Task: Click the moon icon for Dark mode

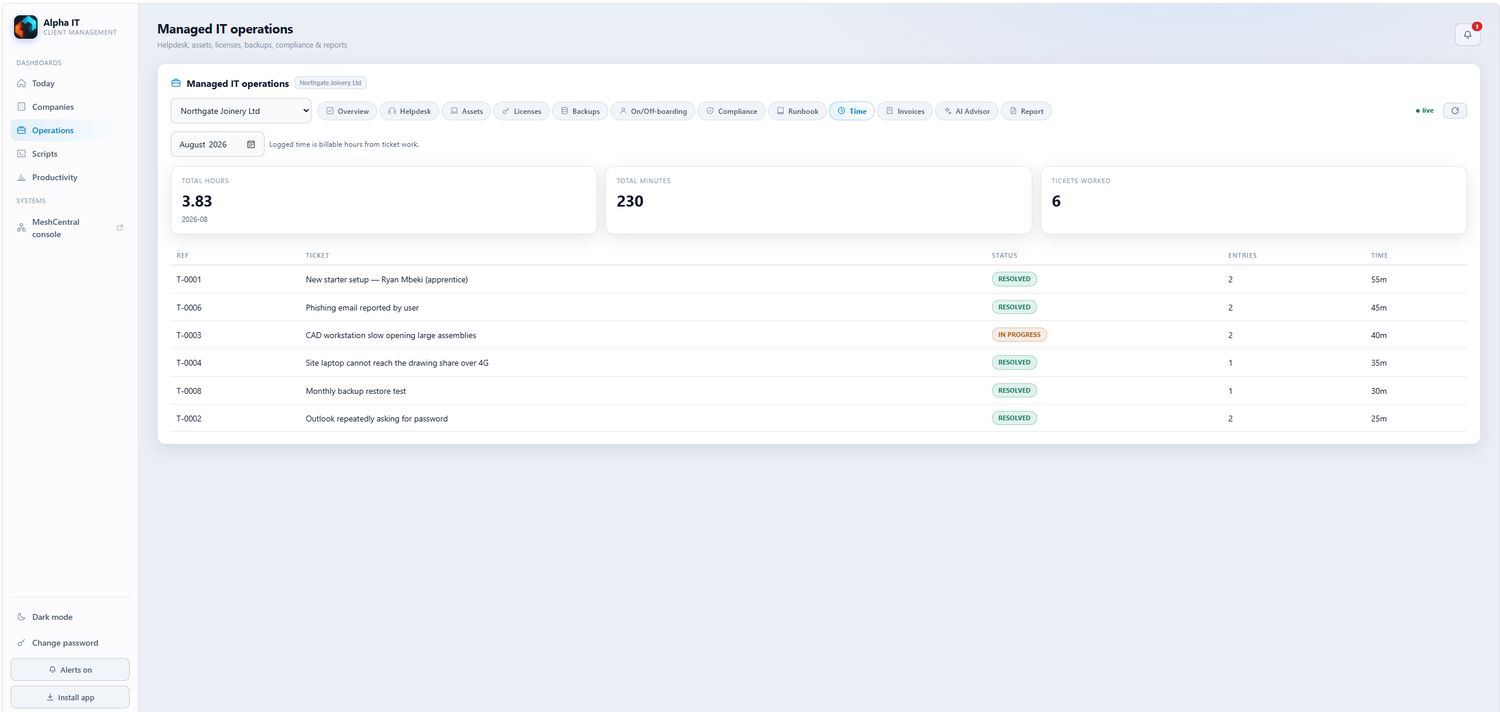Action: [x=22, y=617]
